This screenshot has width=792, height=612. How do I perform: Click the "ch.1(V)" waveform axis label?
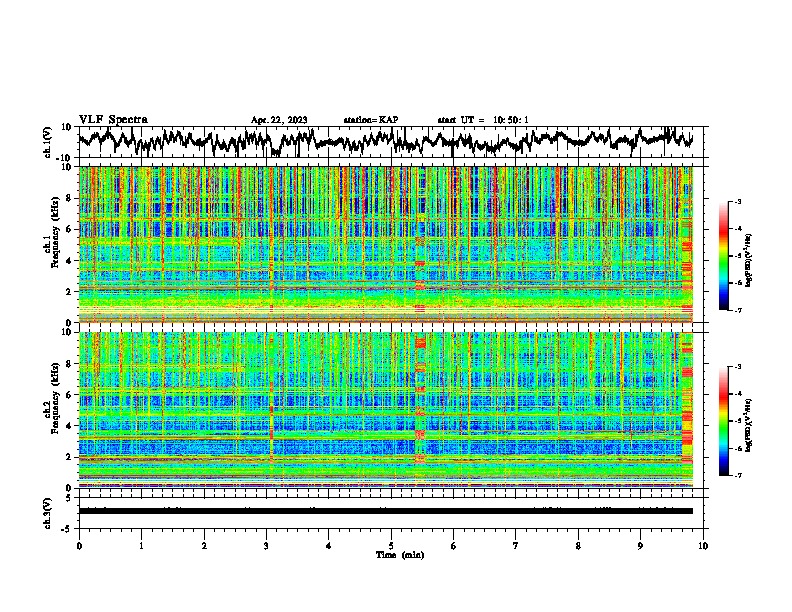click(48, 142)
